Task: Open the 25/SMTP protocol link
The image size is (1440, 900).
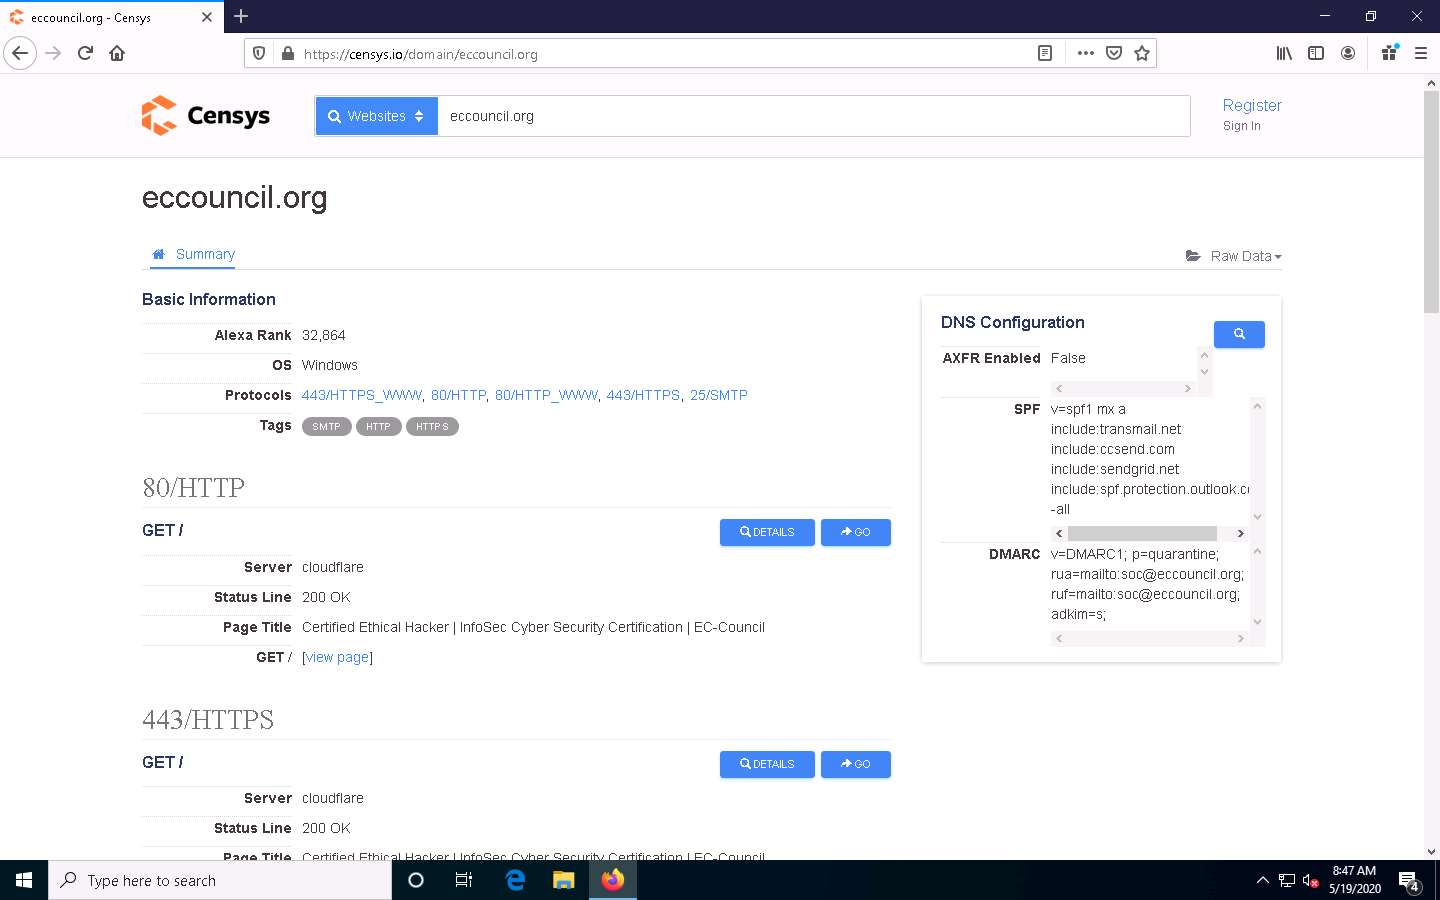Action: [x=718, y=395]
